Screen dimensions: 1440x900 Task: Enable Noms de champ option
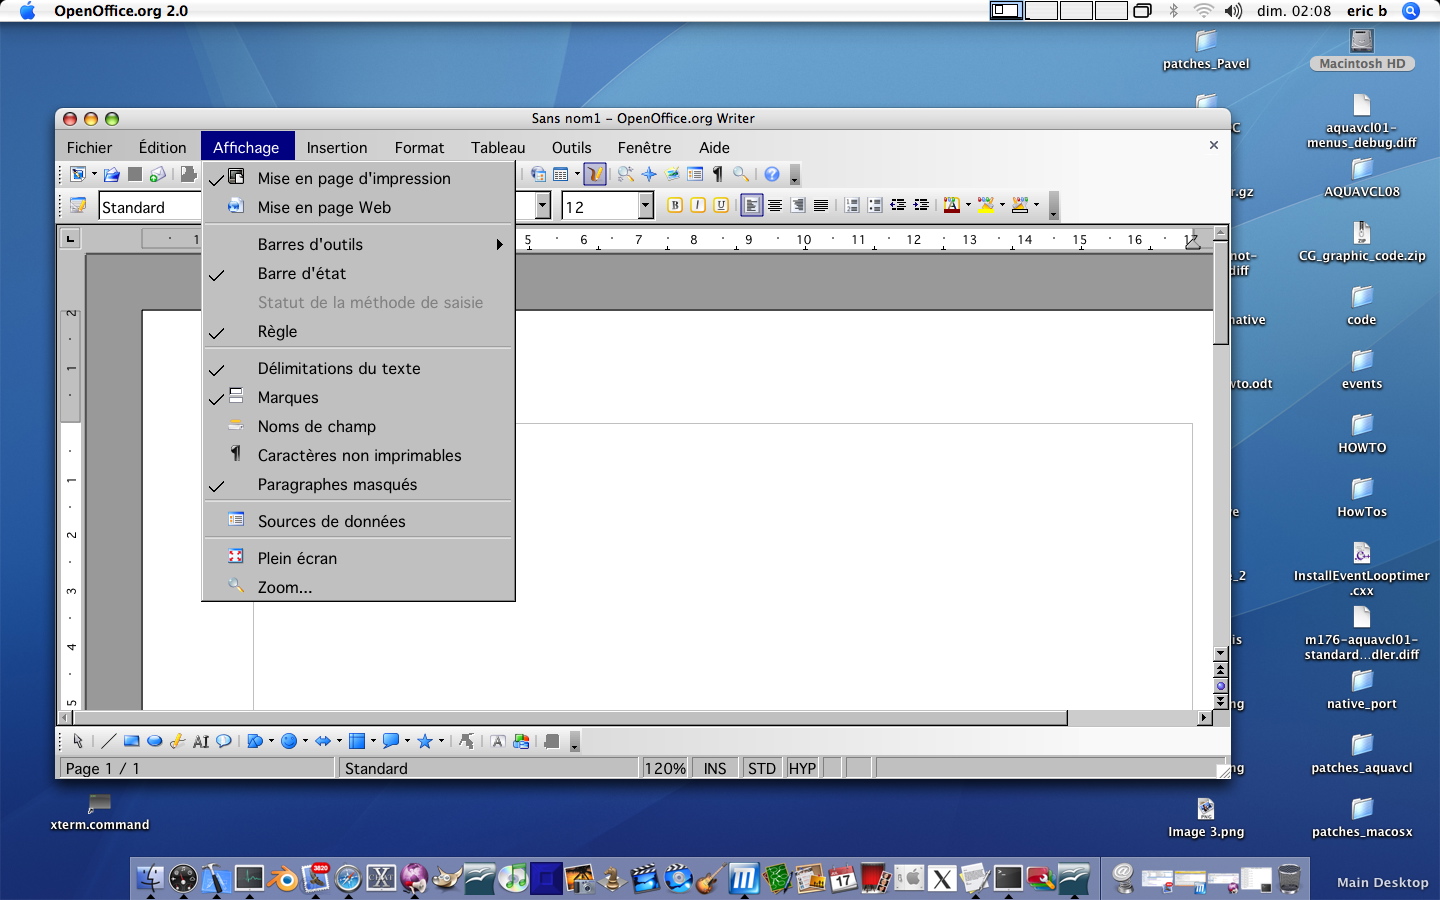point(359,426)
